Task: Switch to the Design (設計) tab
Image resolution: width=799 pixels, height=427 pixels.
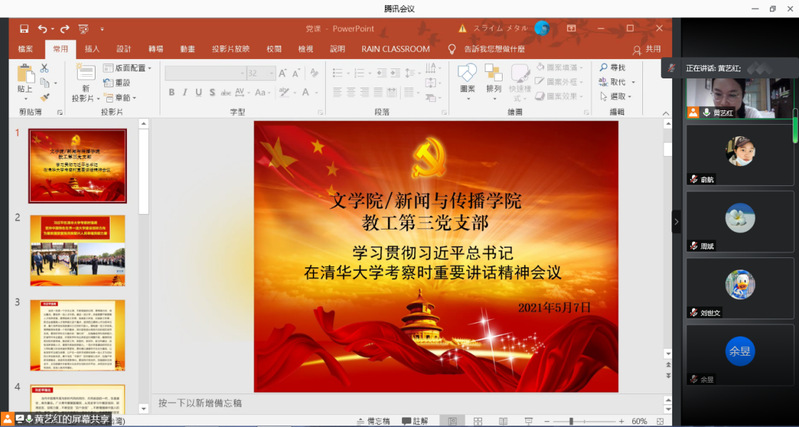Action: (124, 49)
